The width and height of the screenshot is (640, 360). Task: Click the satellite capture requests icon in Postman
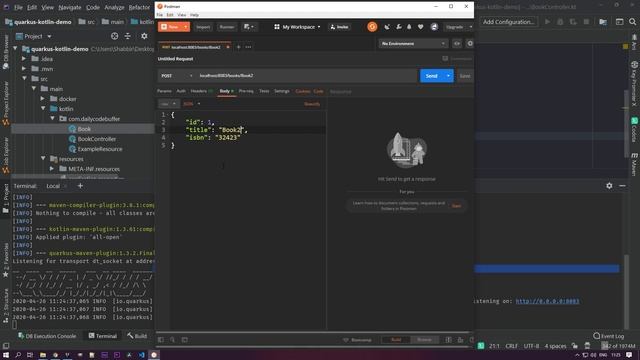(387, 27)
